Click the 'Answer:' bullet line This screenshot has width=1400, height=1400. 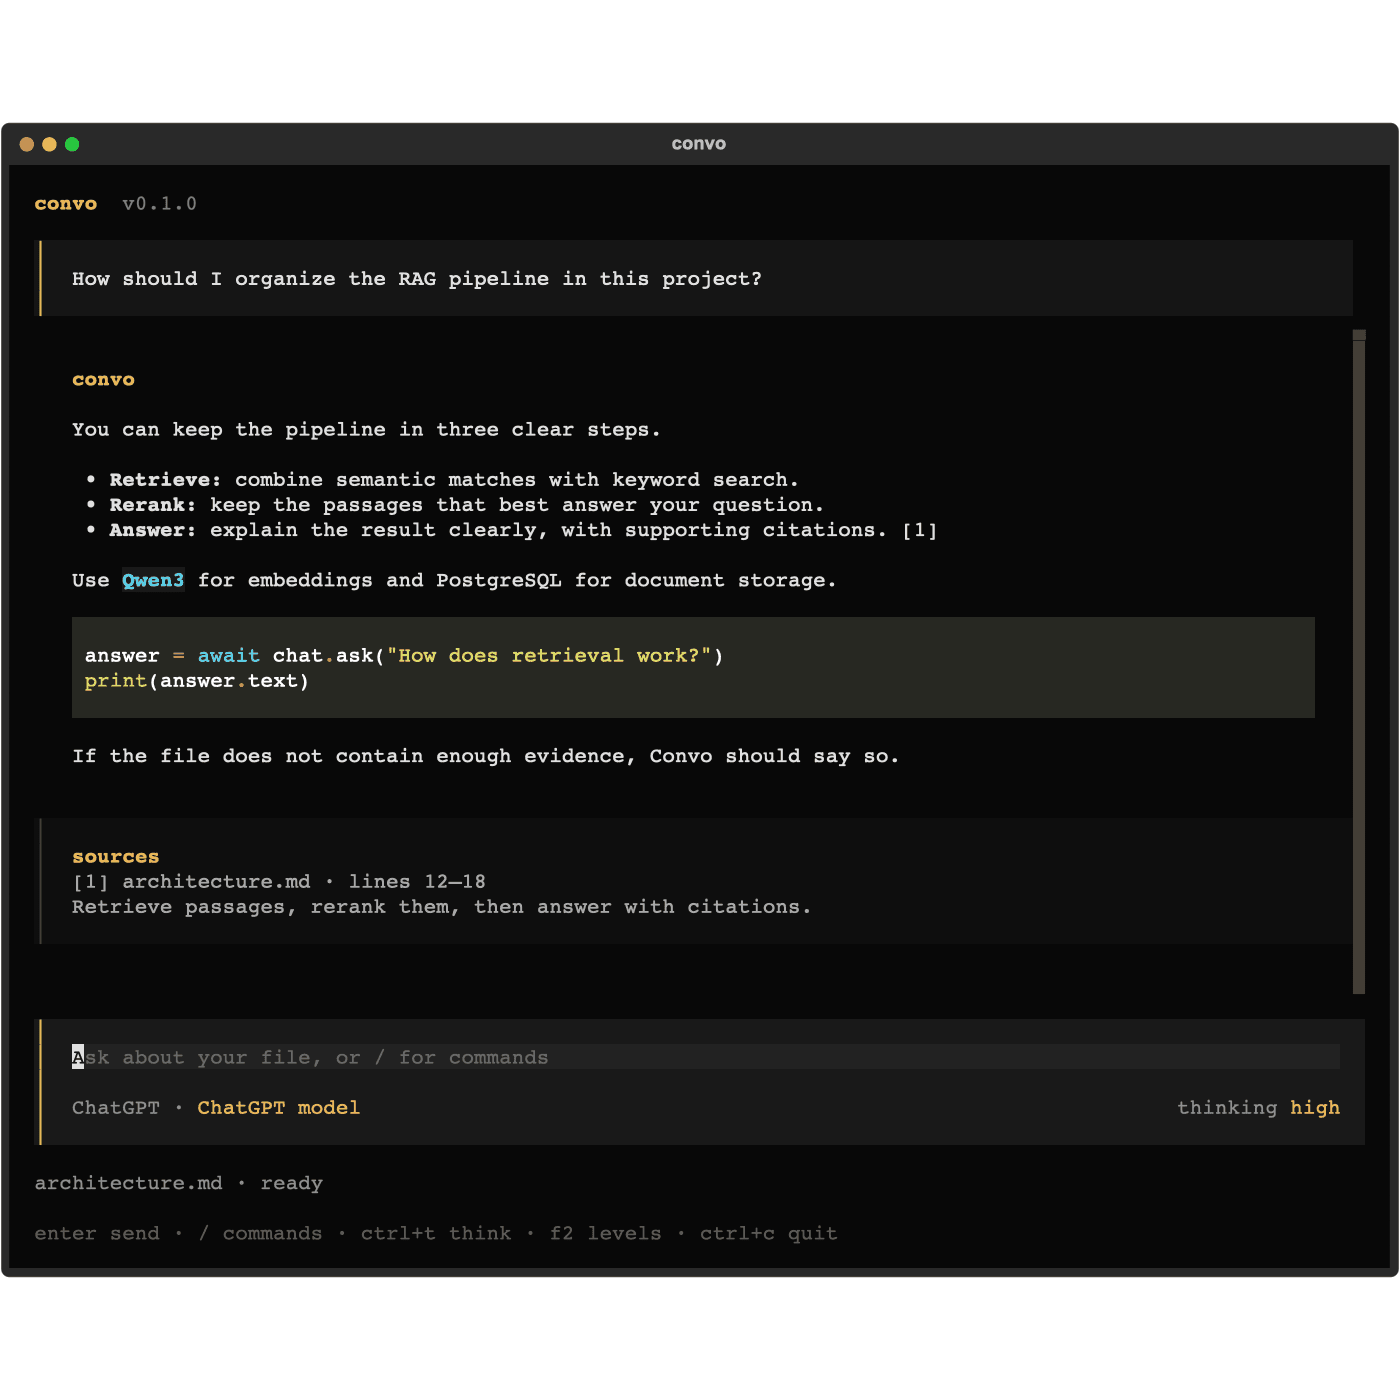511,530
